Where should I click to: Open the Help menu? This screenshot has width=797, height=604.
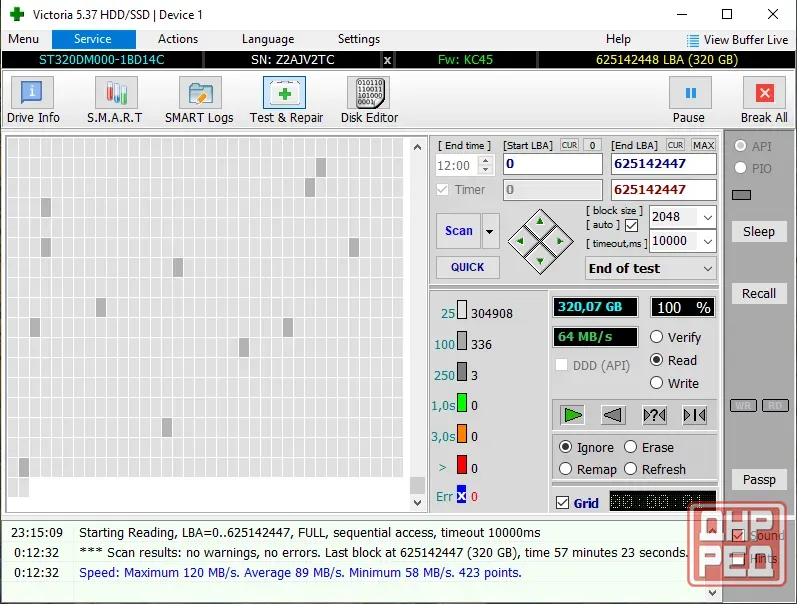pyautogui.click(x=618, y=39)
